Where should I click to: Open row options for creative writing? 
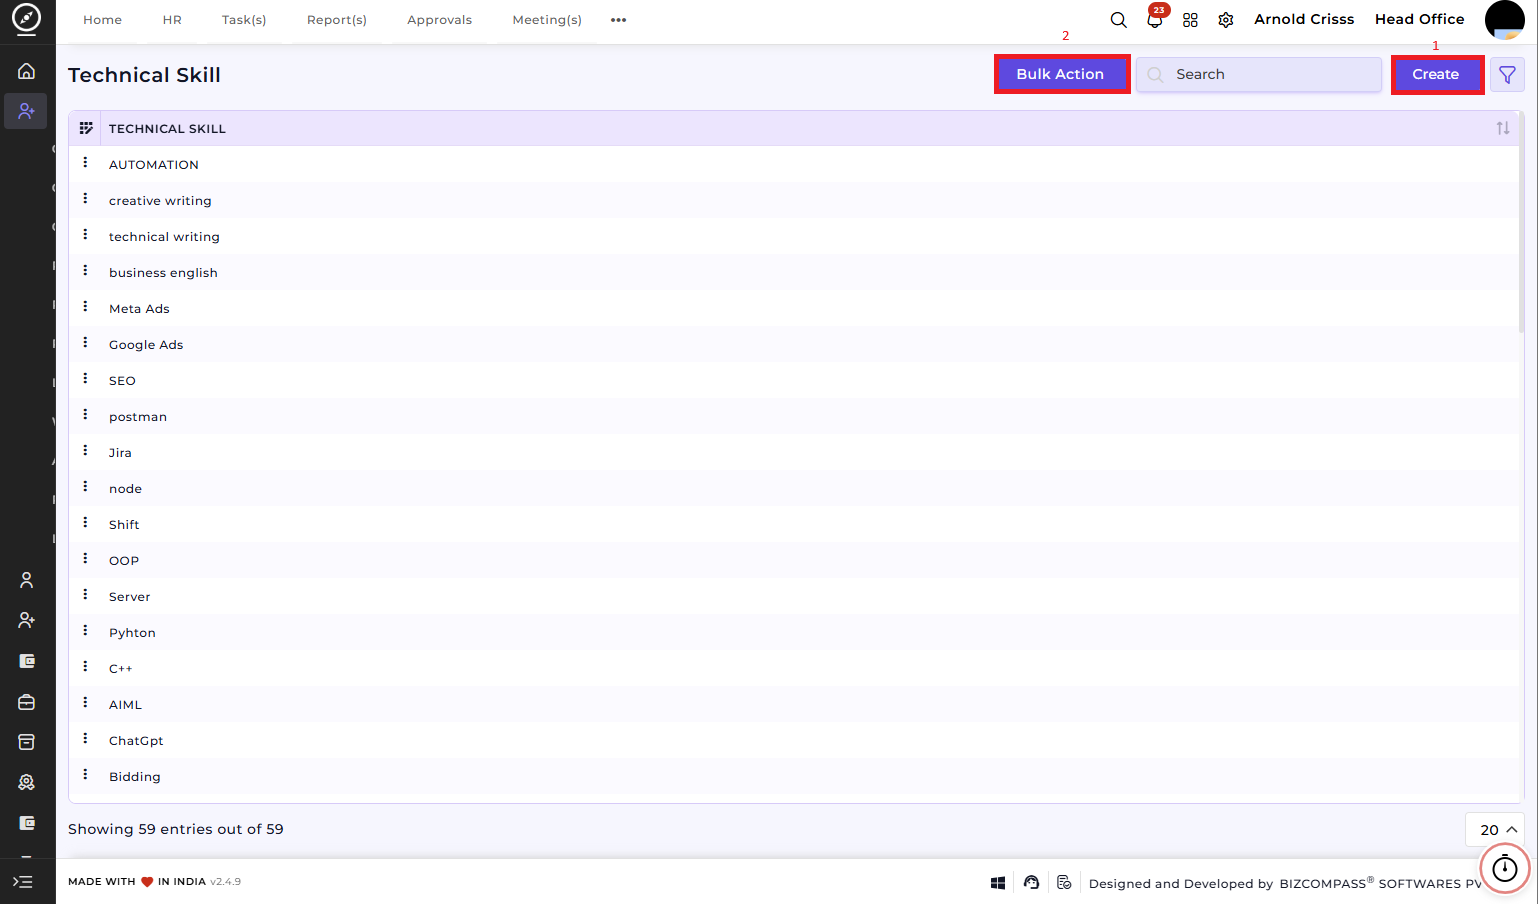point(85,198)
